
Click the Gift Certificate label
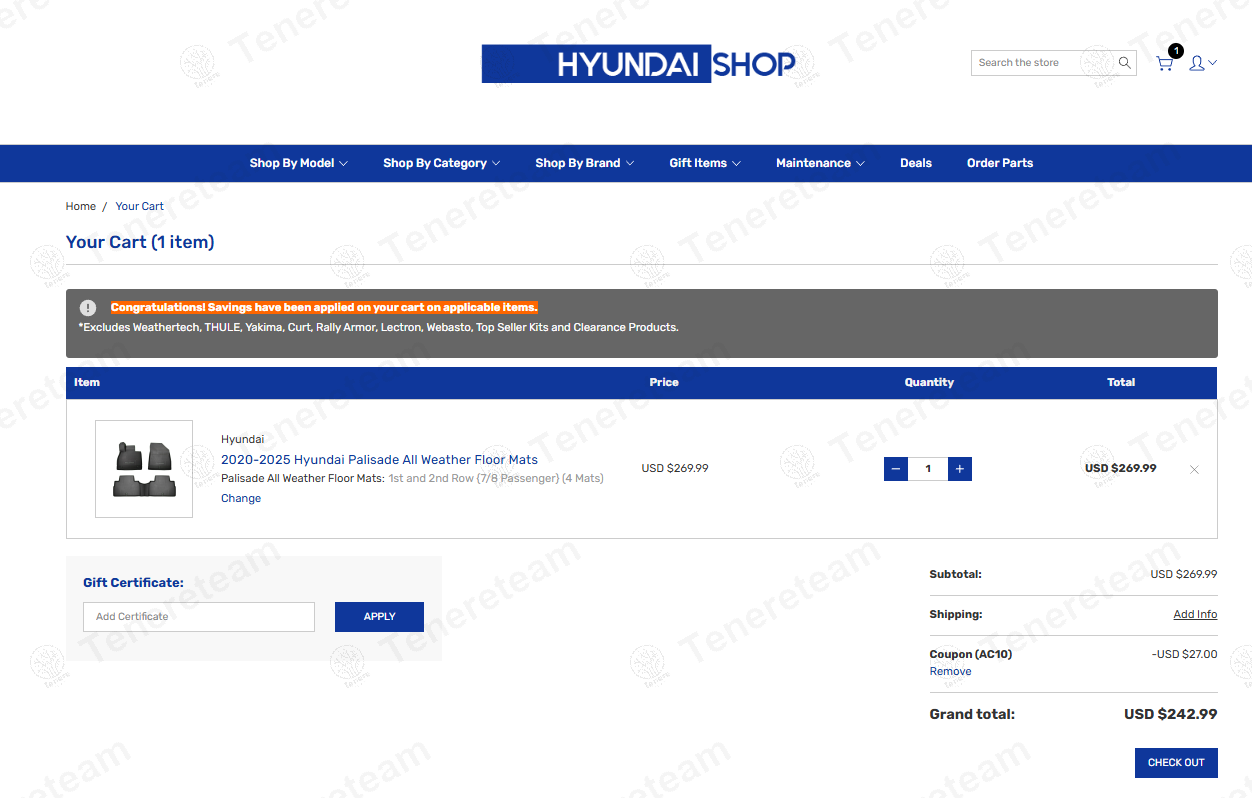[x=133, y=583]
